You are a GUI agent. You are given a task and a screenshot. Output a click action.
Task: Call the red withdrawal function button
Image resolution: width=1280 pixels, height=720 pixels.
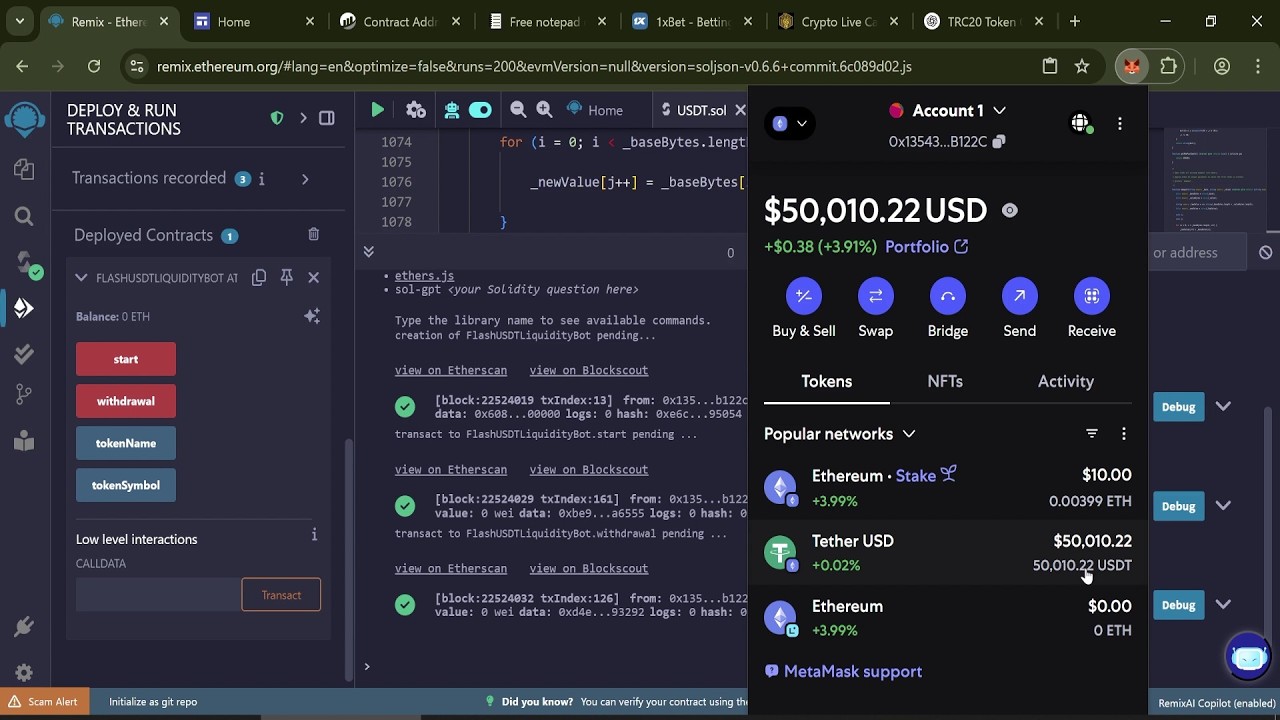click(126, 401)
